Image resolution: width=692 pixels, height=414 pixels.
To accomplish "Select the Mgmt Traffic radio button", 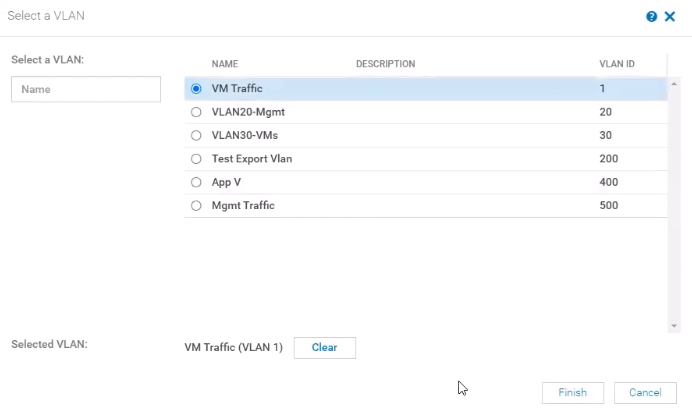I will [196, 206].
